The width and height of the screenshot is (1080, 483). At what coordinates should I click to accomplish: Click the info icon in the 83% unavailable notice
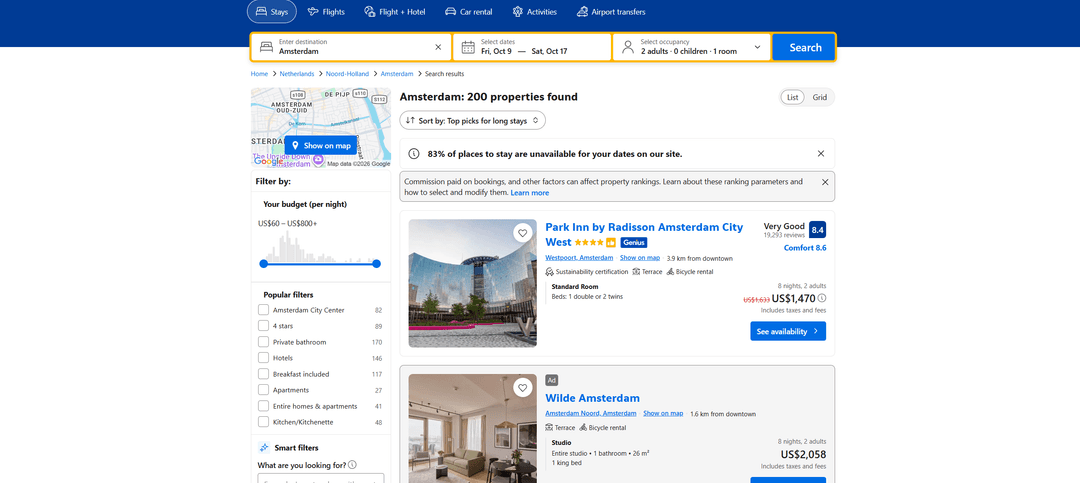[414, 154]
